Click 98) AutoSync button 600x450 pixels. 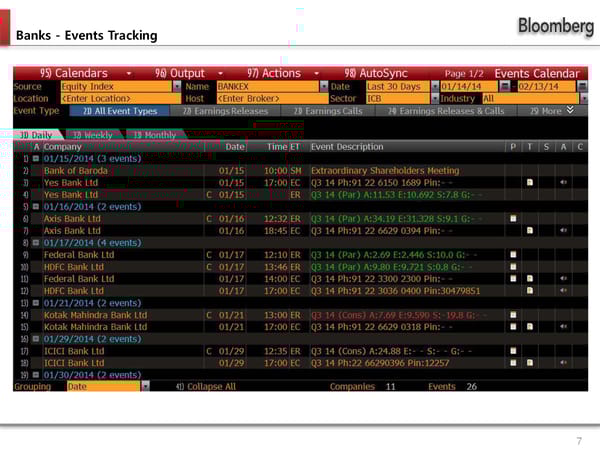[x=376, y=73]
